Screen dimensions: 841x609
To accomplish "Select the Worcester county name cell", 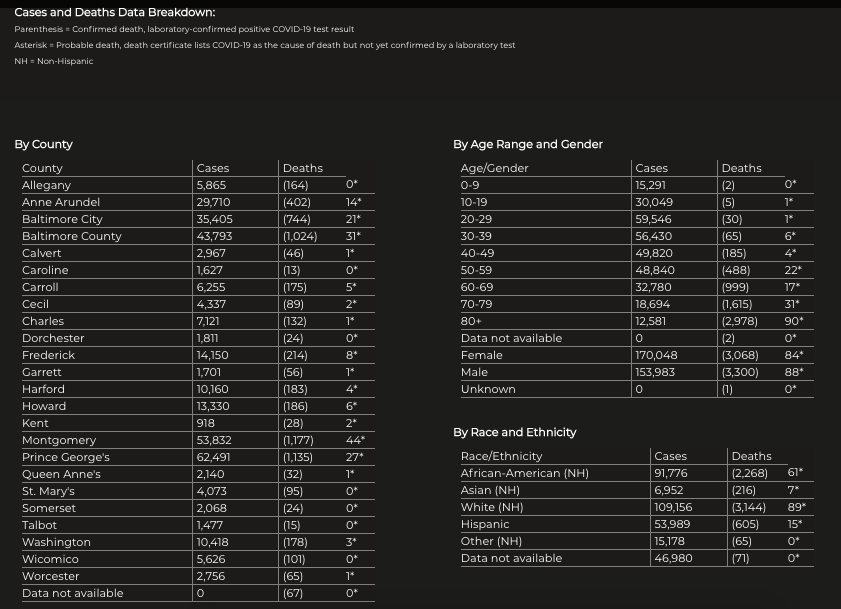I will point(50,576).
